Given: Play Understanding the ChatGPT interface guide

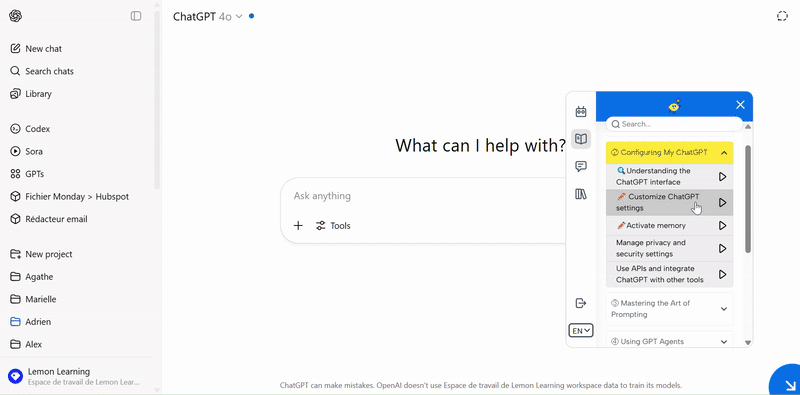Looking at the screenshot, I should coord(722,177).
